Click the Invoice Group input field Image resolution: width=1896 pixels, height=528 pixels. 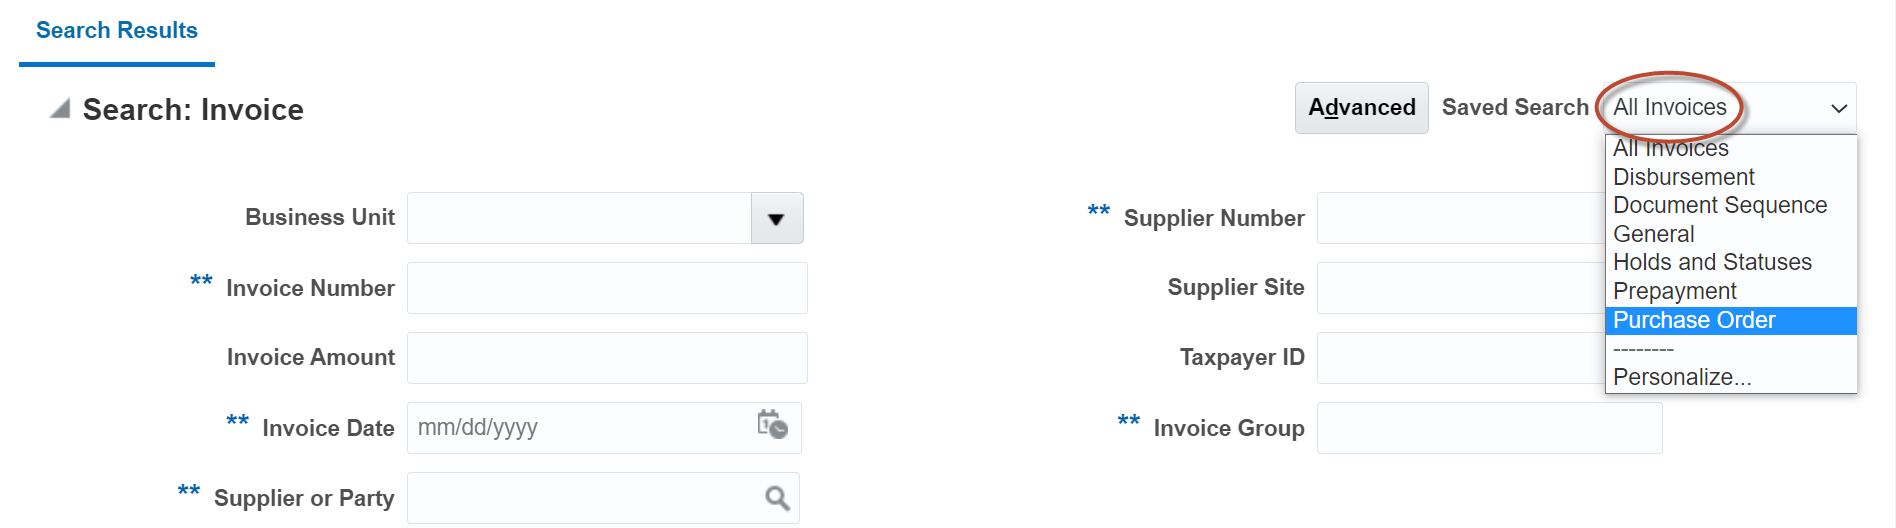click(x=1489, y=428)
